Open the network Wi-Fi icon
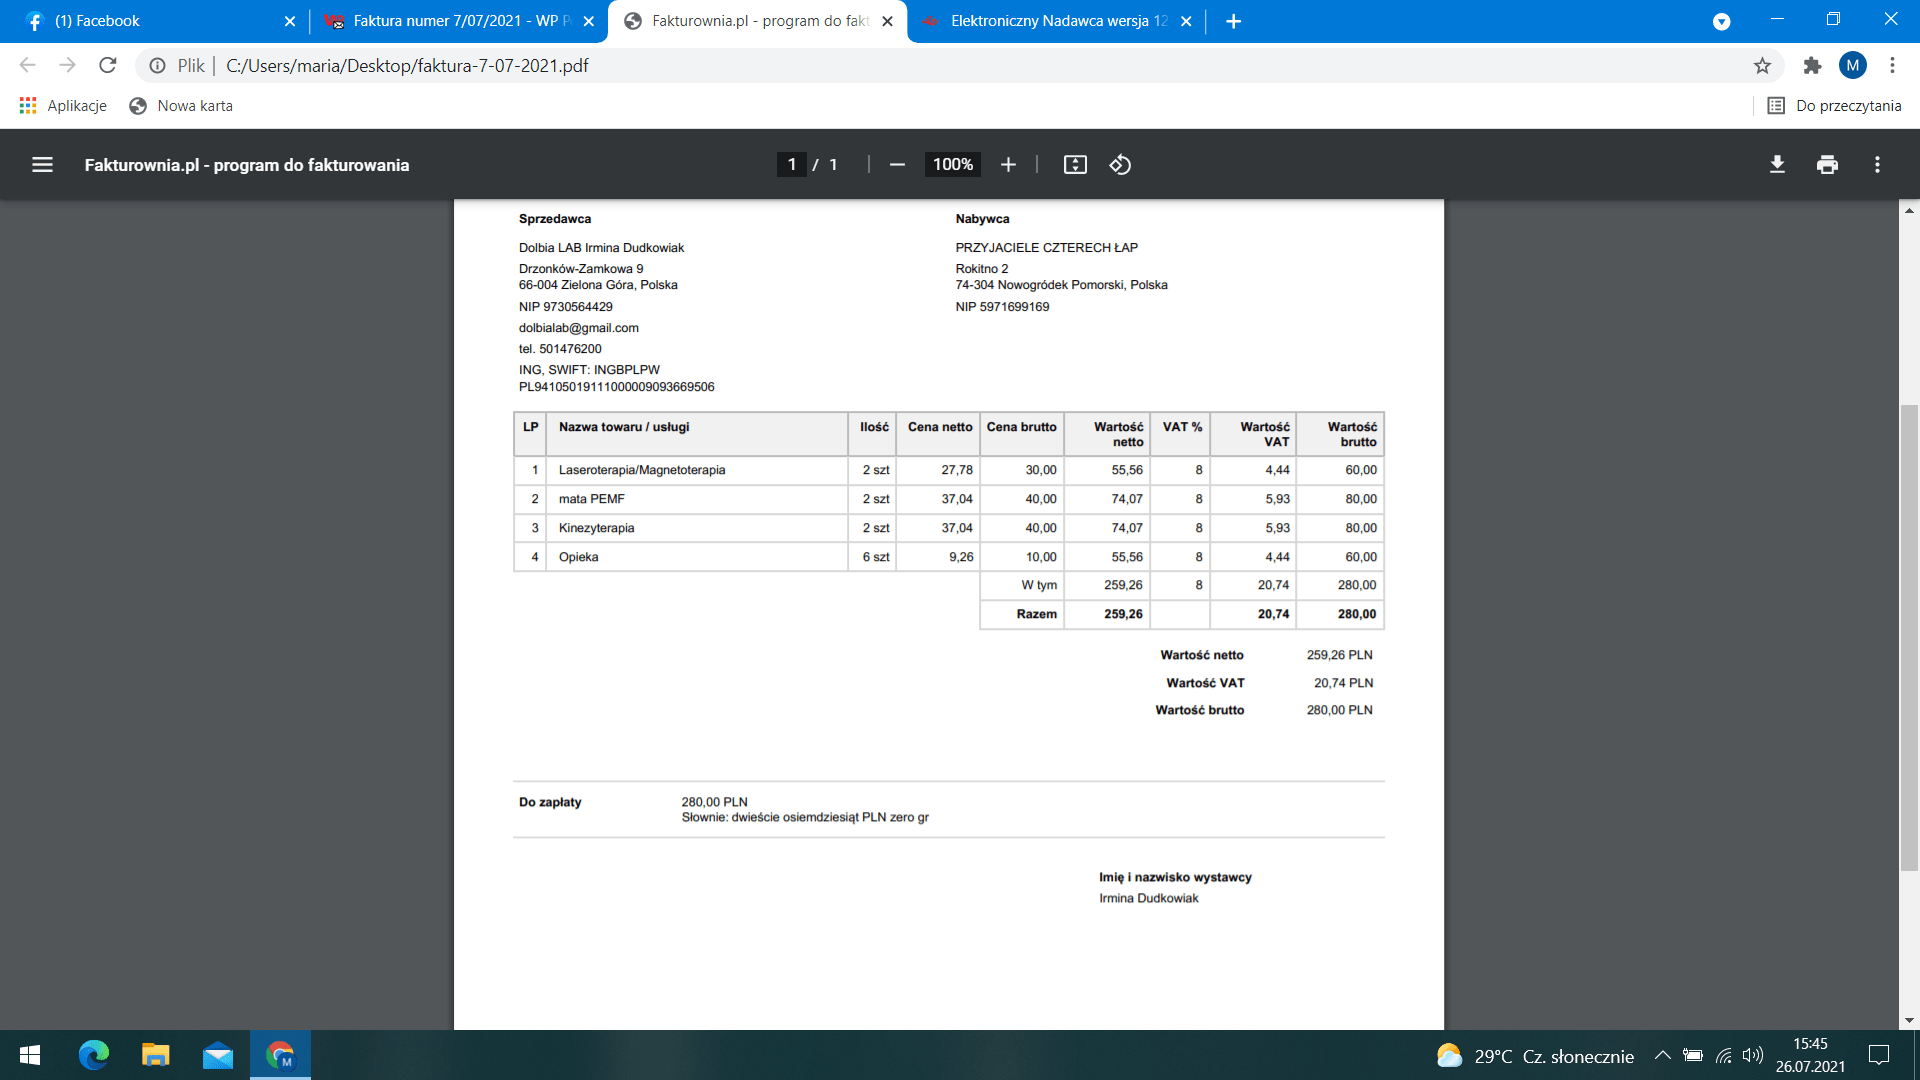The width and height of the screenshot is (1920, 1080). click(x=1723, y=1055)
